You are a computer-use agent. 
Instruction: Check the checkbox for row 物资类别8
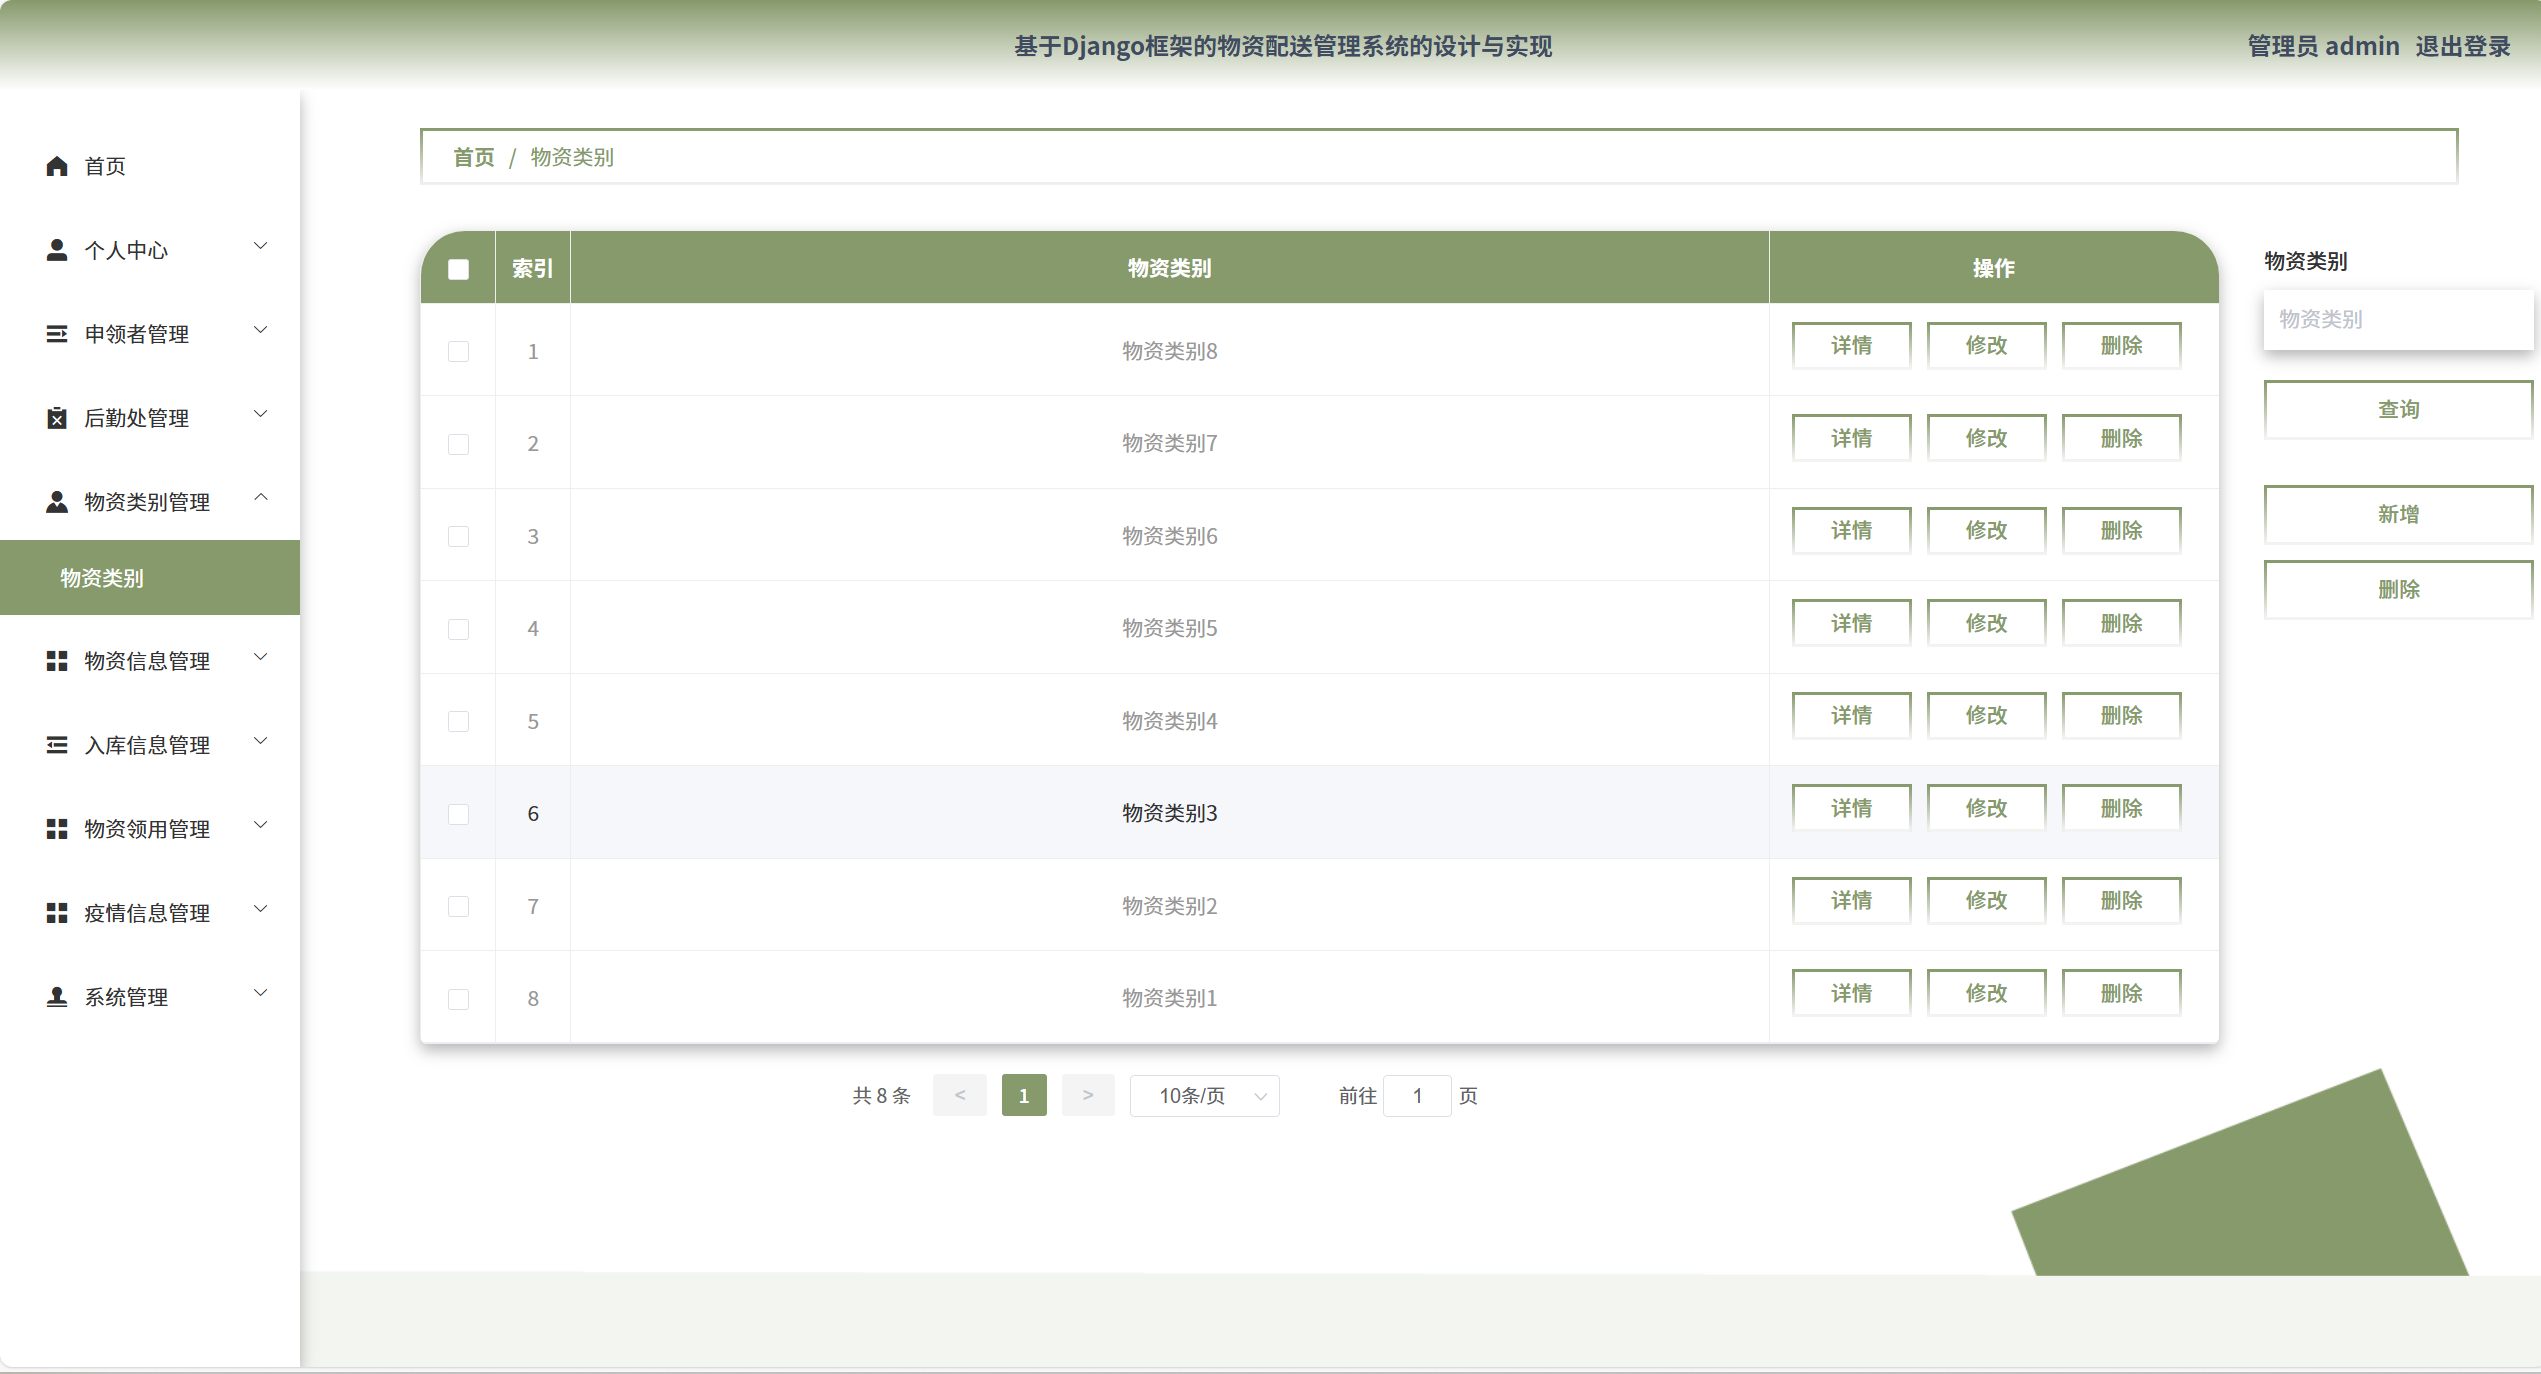pos(458,351)
